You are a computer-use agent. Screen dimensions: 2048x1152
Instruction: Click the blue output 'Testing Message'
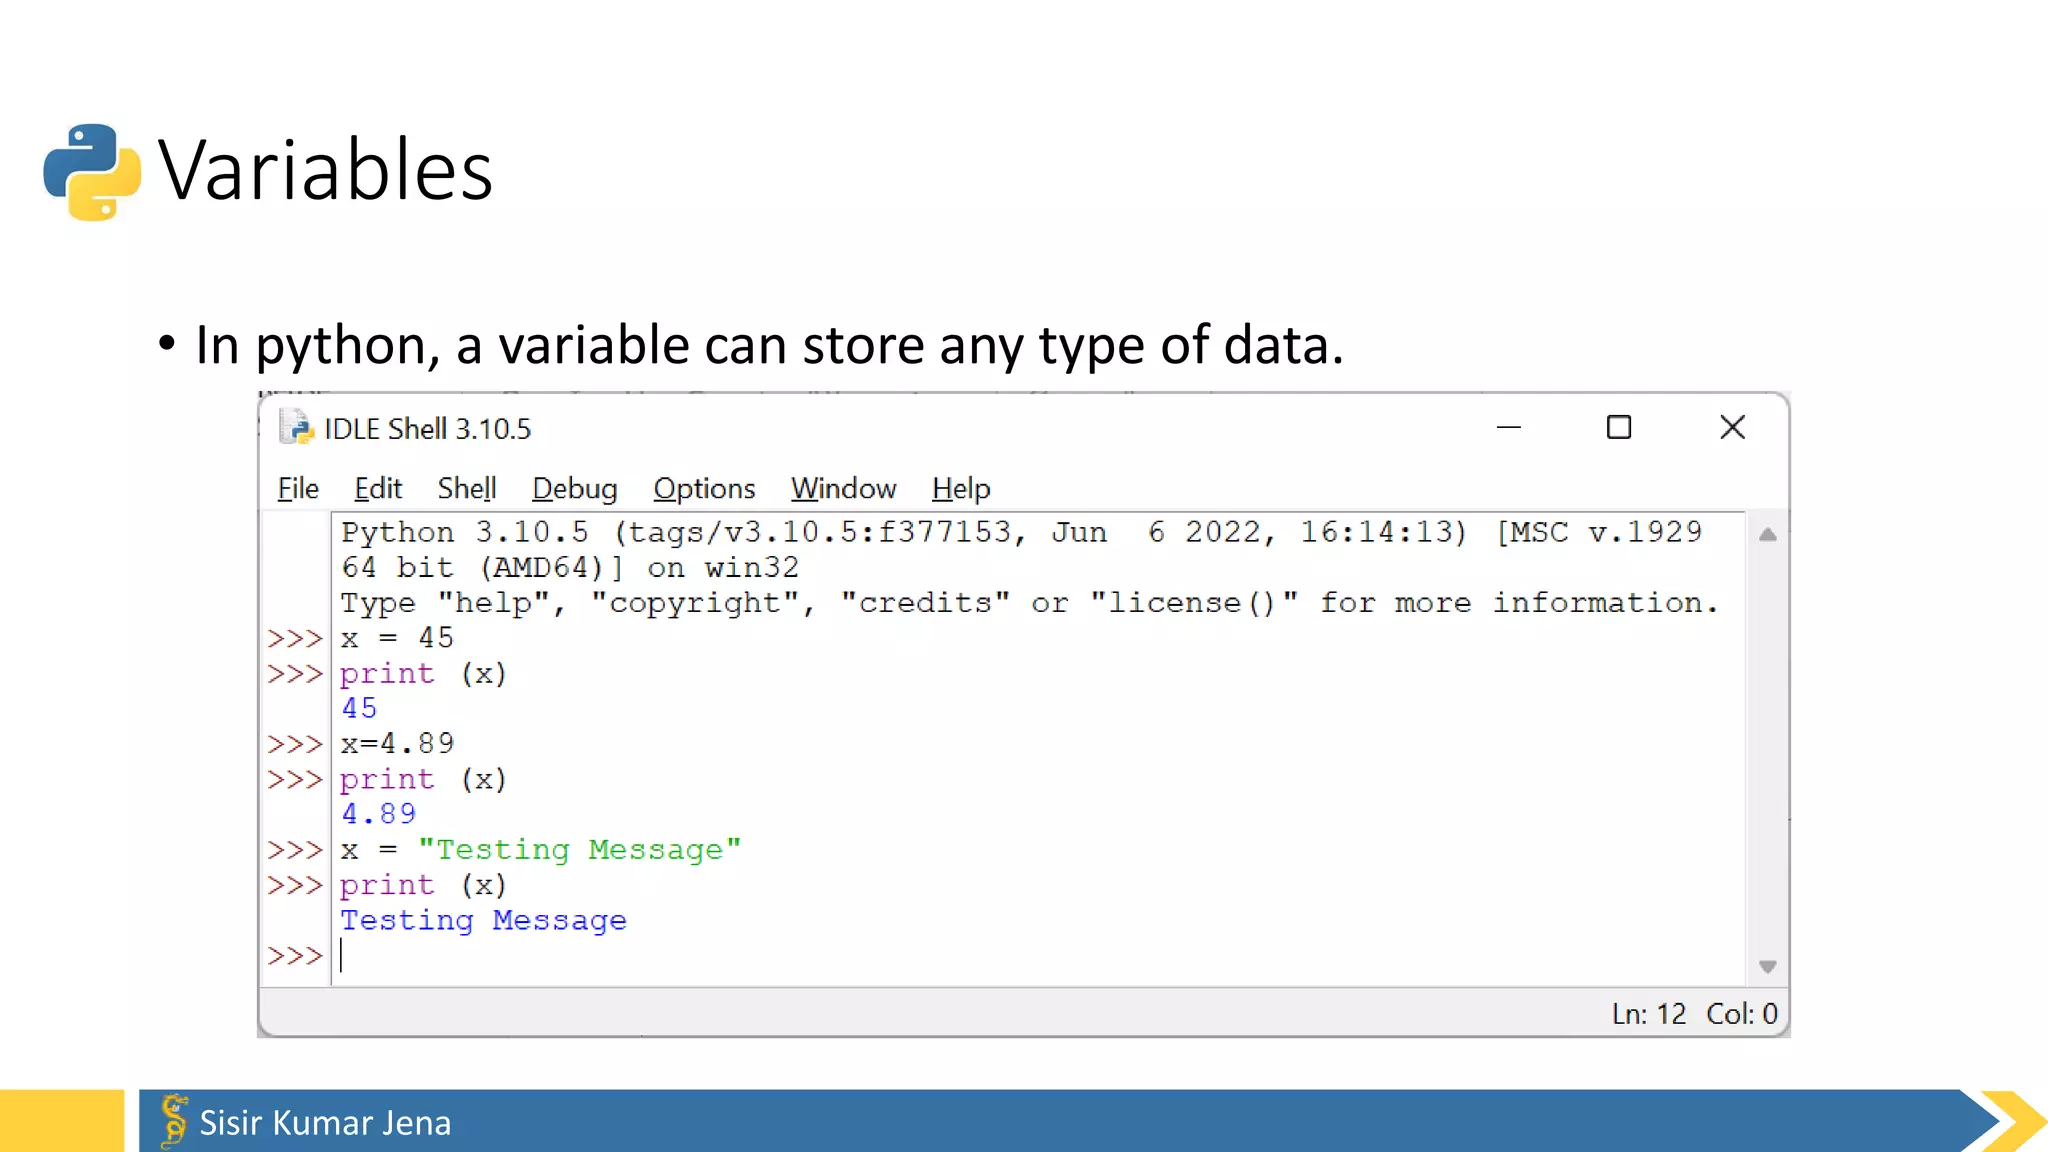coord(483,921)
